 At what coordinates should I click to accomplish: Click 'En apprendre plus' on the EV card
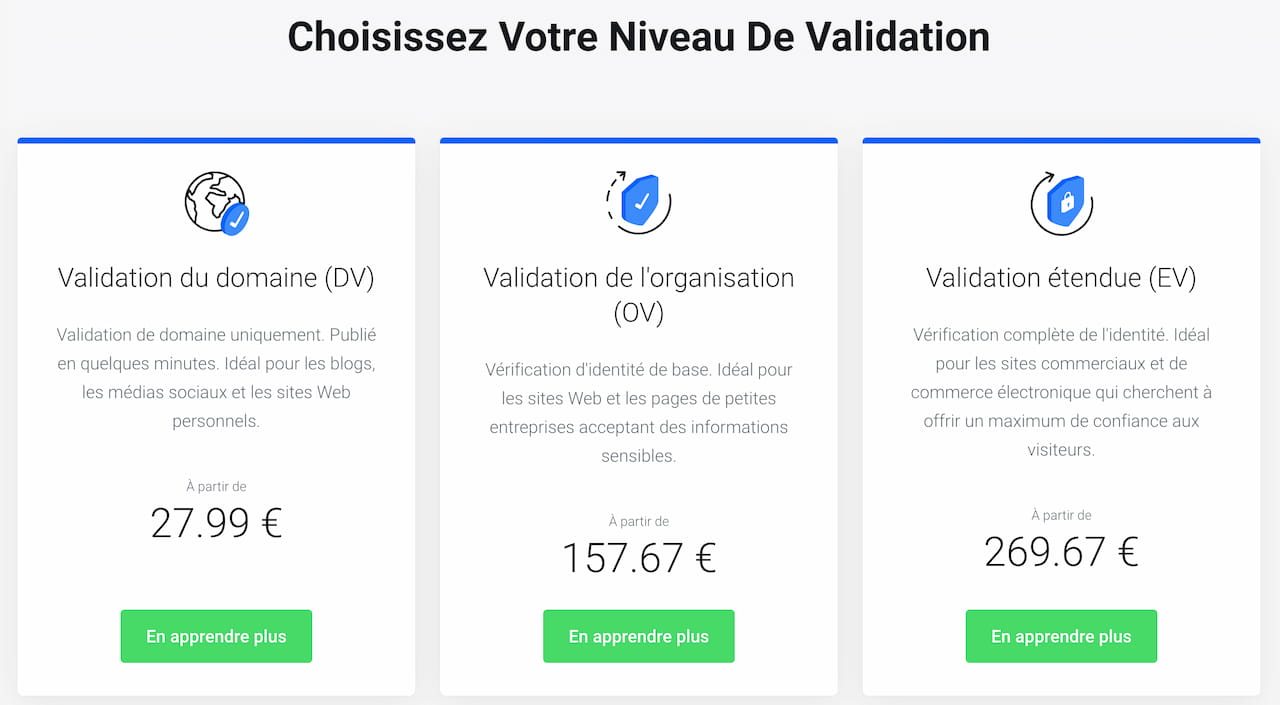click(1061, 636)
